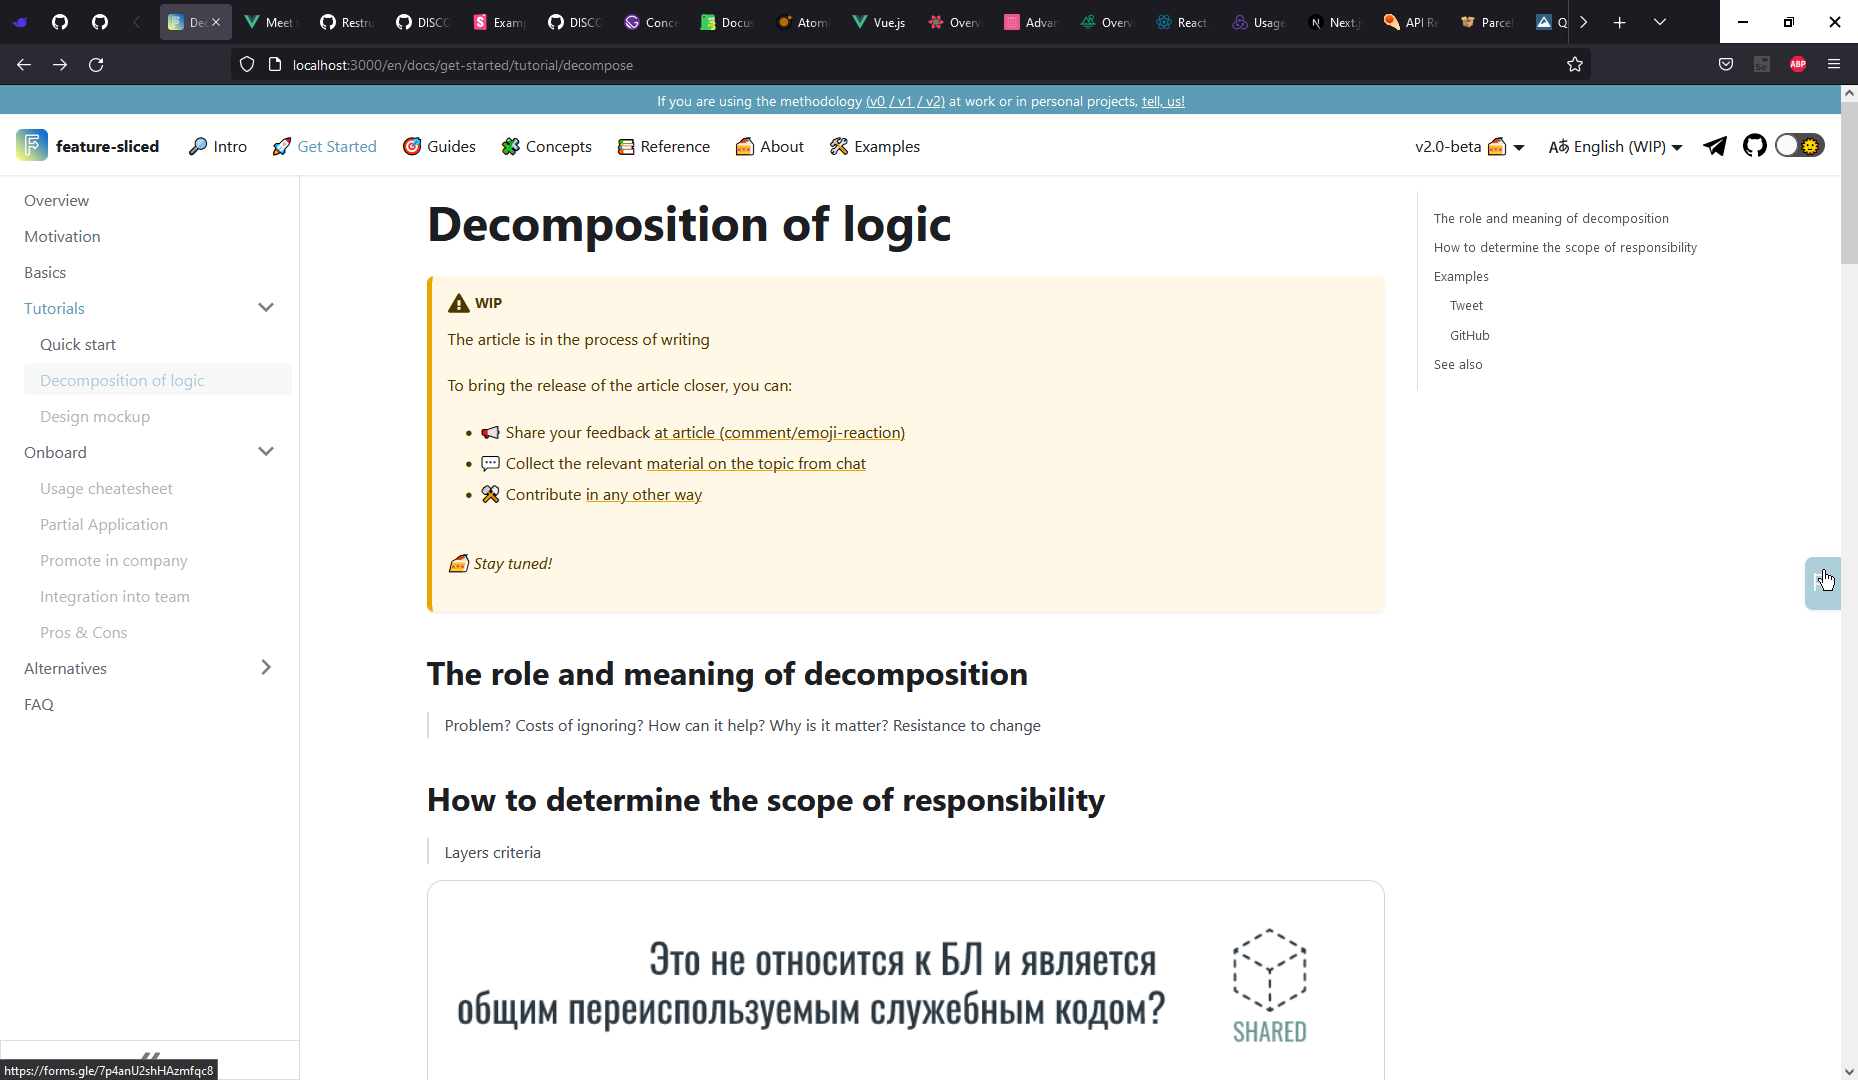
Task: Click the feature-sliced logo in top-left
Action: click(x=32, y=145)
